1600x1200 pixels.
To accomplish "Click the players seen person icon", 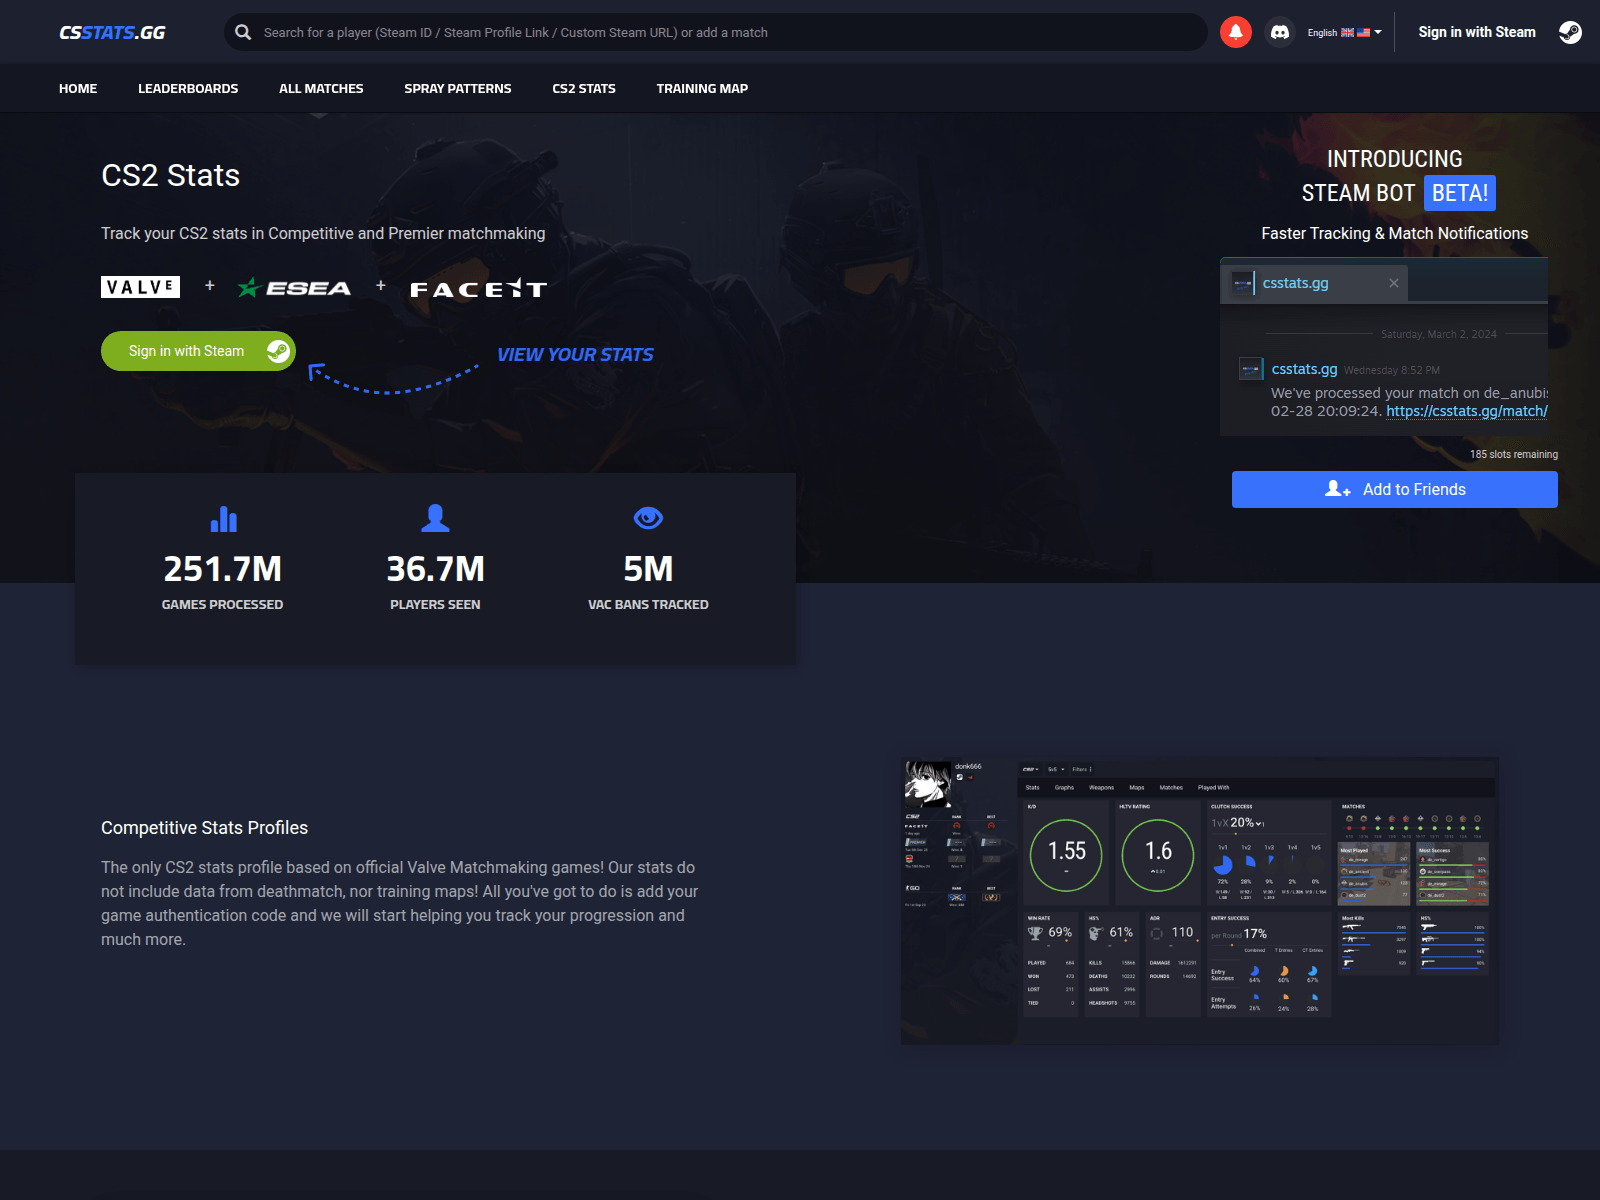I will coord(435,518).
